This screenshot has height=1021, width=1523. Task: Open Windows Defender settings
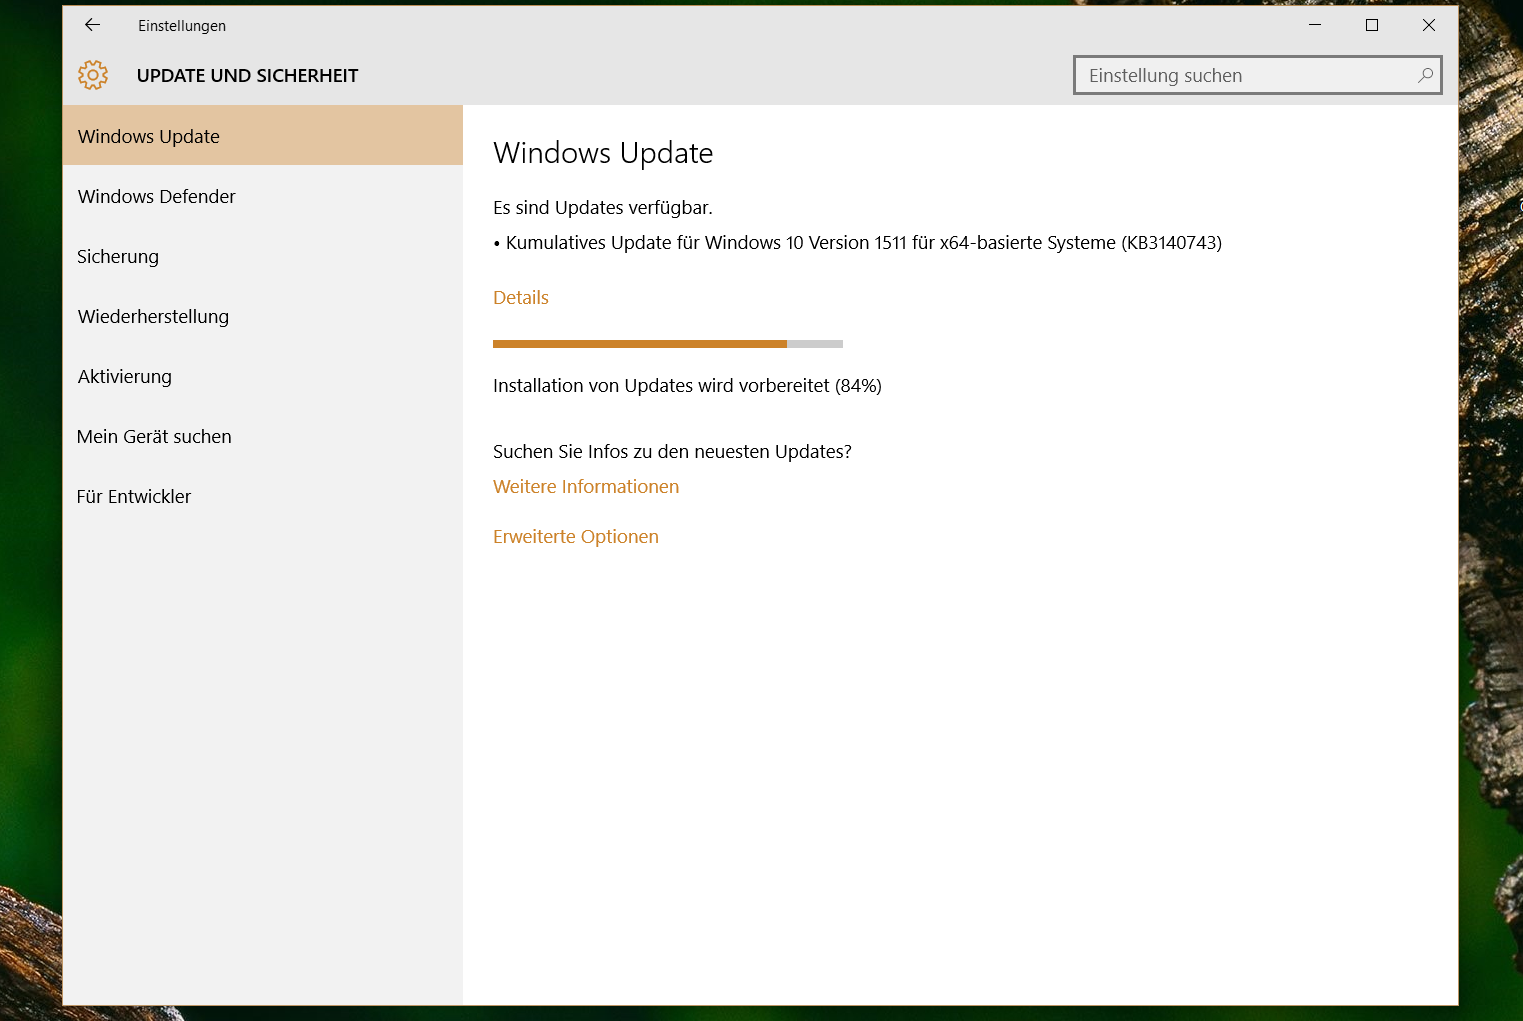(x=263, y=196)
